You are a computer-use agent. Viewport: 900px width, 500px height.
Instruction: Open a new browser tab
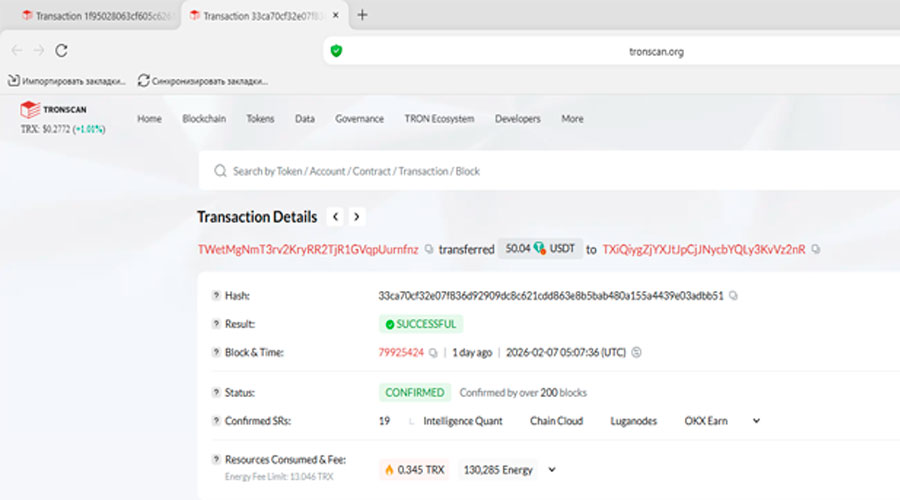[x=362, y=15]
